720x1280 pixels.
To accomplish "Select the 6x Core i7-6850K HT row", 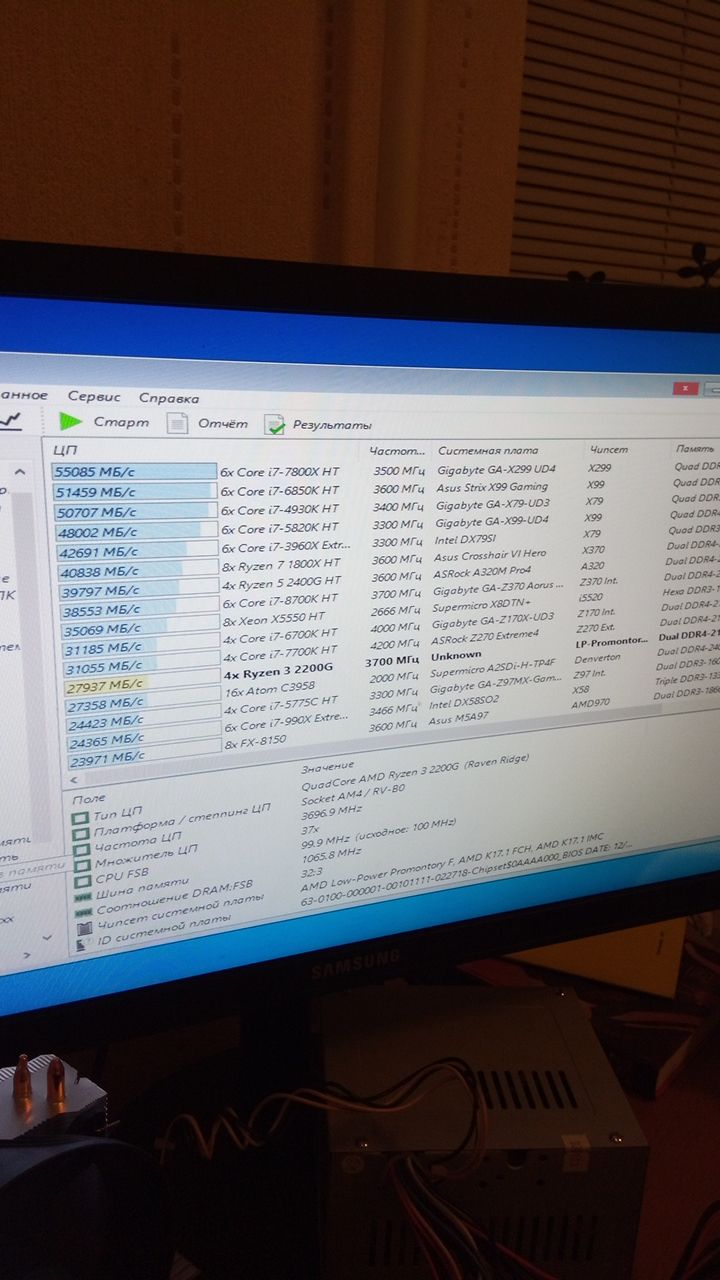I will click(280, 491).
